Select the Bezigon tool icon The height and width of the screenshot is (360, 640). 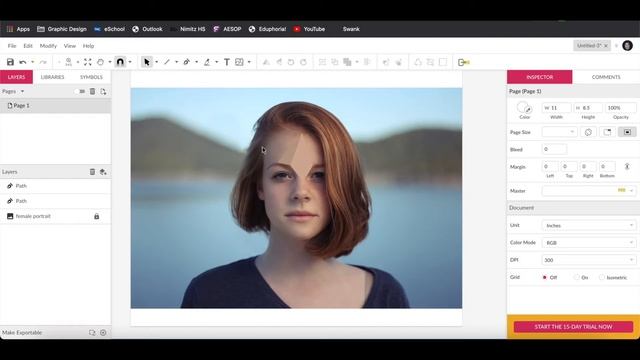point(207,62)
